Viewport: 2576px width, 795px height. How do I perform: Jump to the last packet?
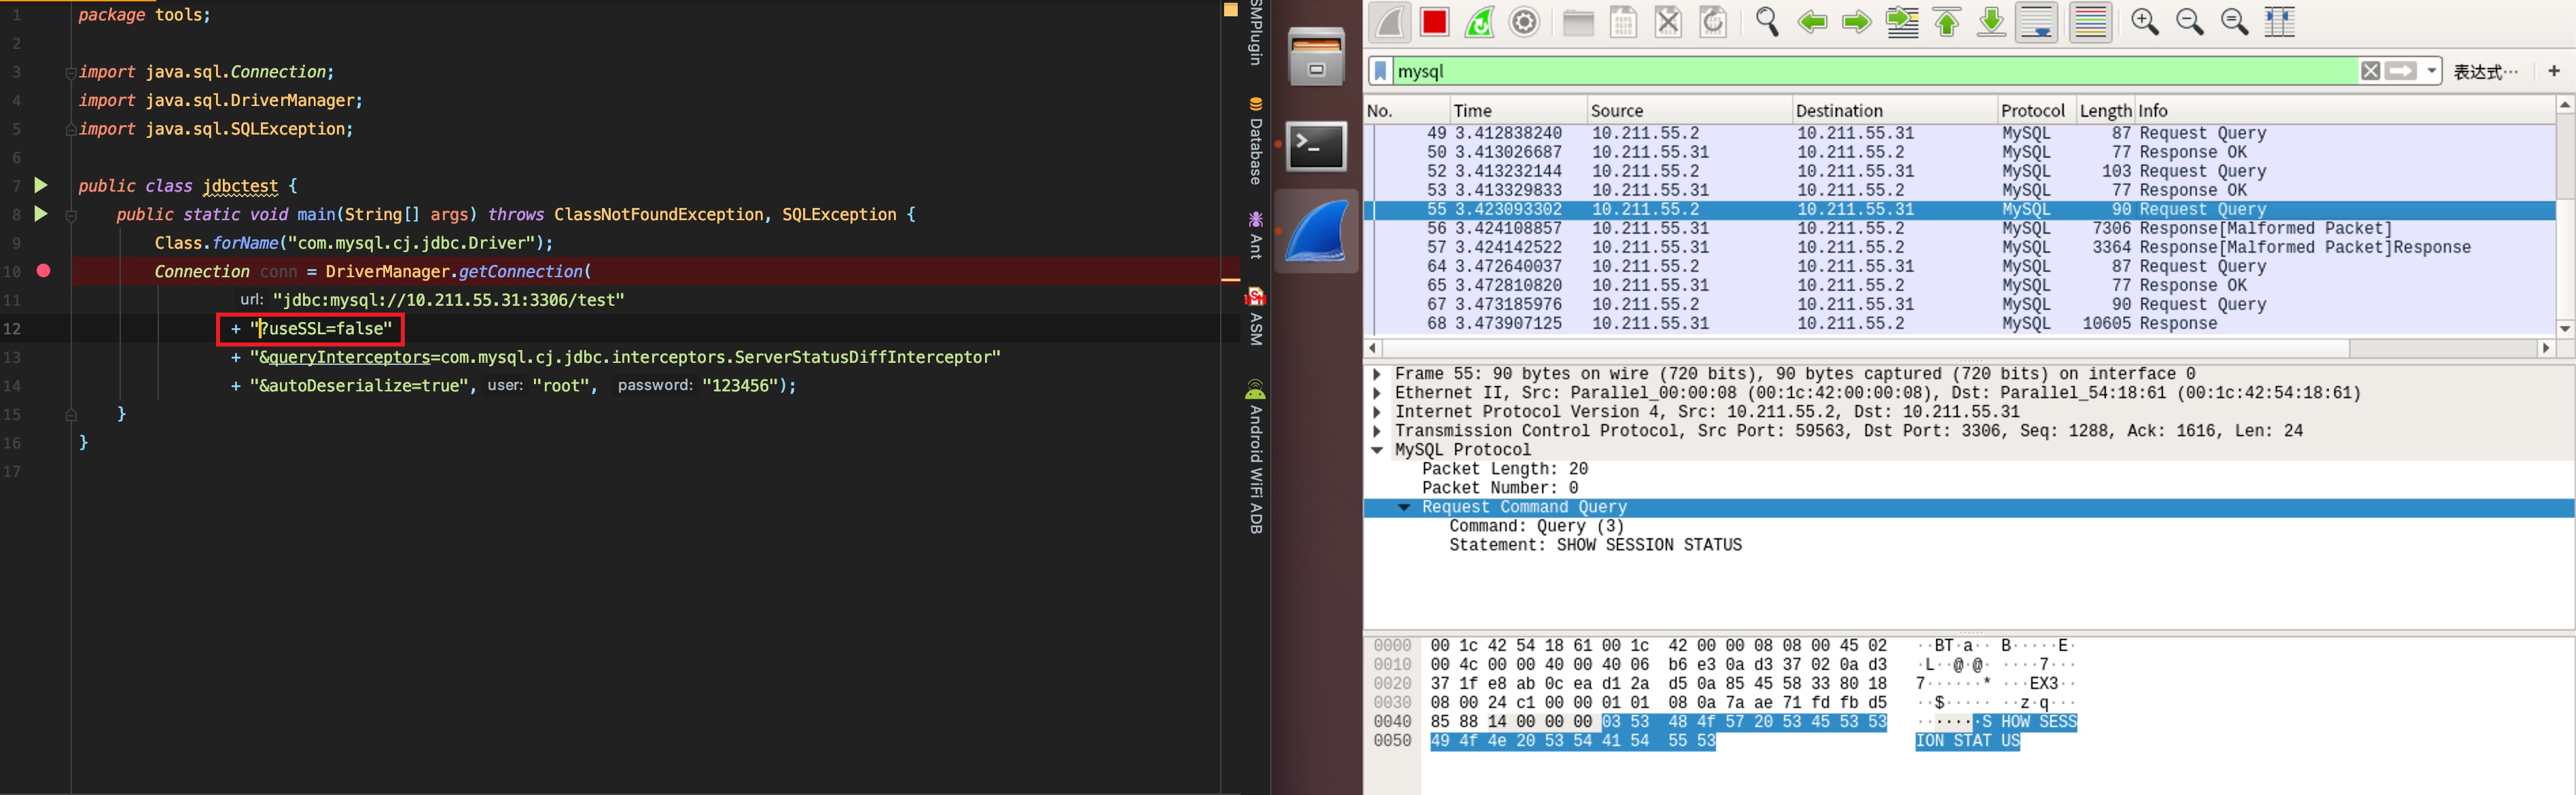click(x=1991, y=22)
